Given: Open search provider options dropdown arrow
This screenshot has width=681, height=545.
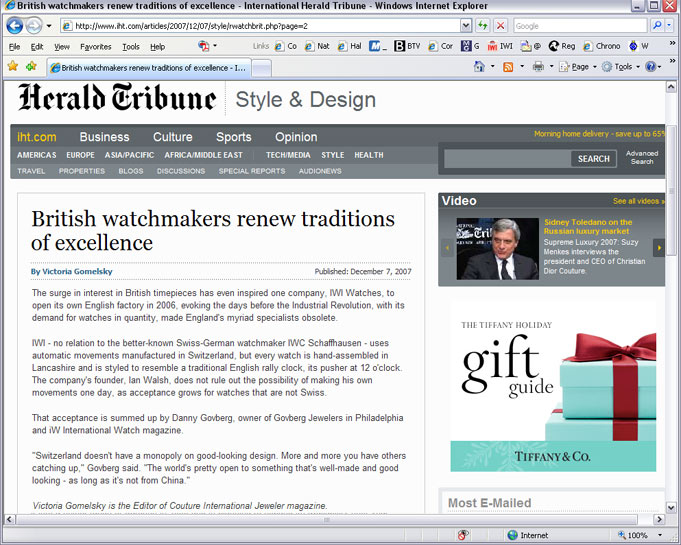Looking at the screenshot, I should point(669,26).
